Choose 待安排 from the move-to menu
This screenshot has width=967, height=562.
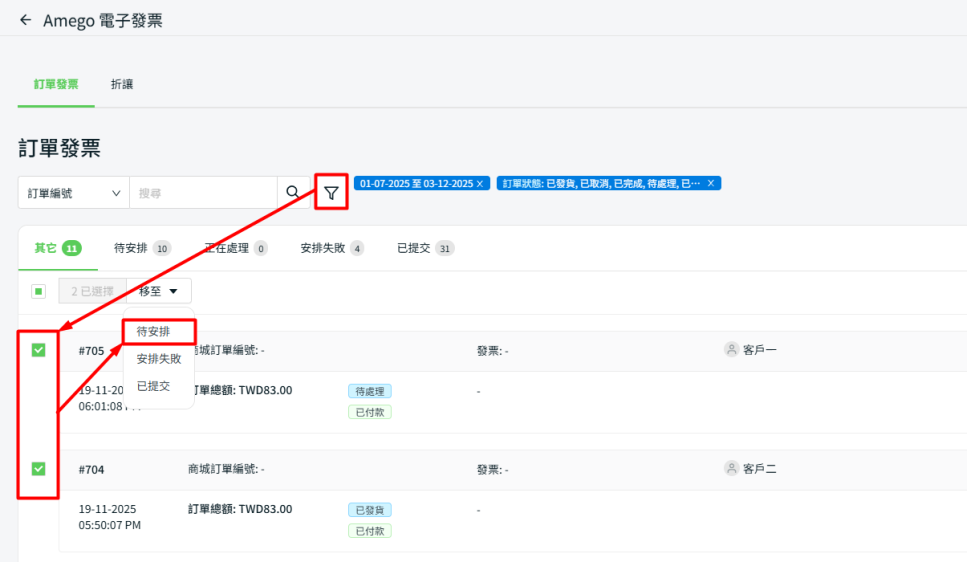tap(154, 331)
